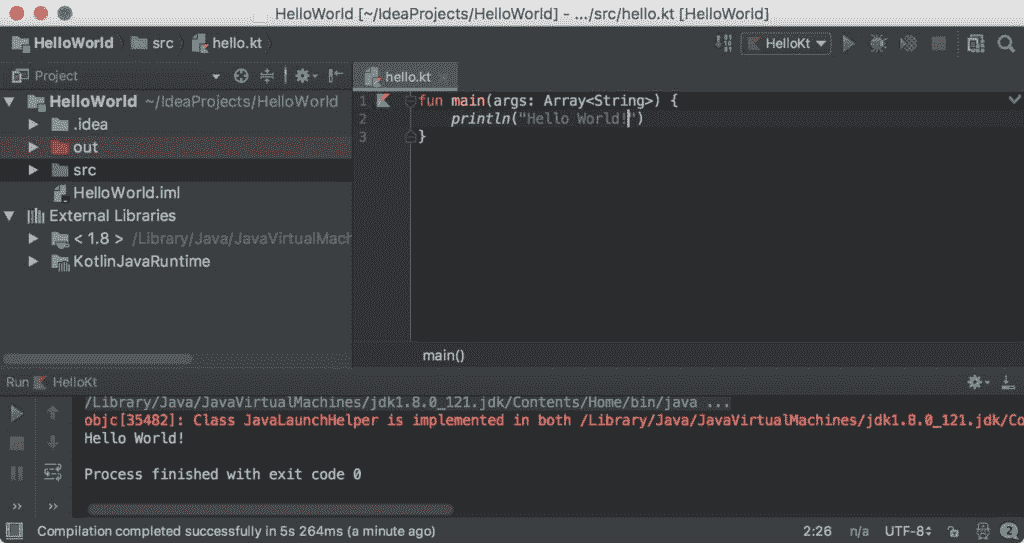Screen dimensions: 1024x543
Task: Open Project panel gear settings
Action: (x=305, y=76)
